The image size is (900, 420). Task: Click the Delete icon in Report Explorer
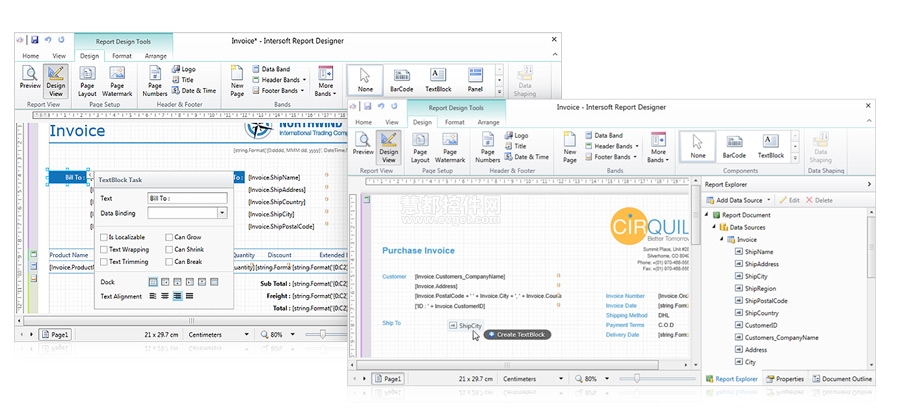click(809, 200)
